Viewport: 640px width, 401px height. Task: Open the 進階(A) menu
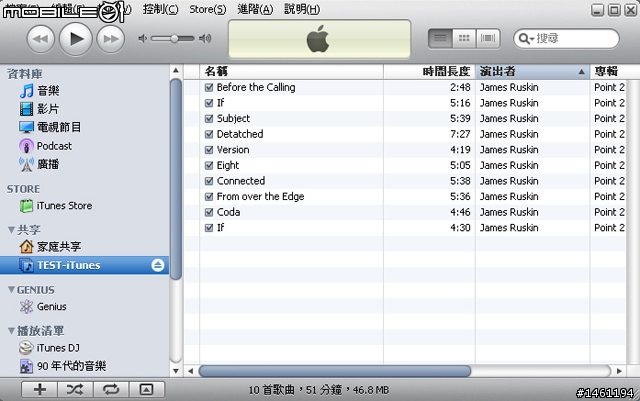click(x=255, y=9)
